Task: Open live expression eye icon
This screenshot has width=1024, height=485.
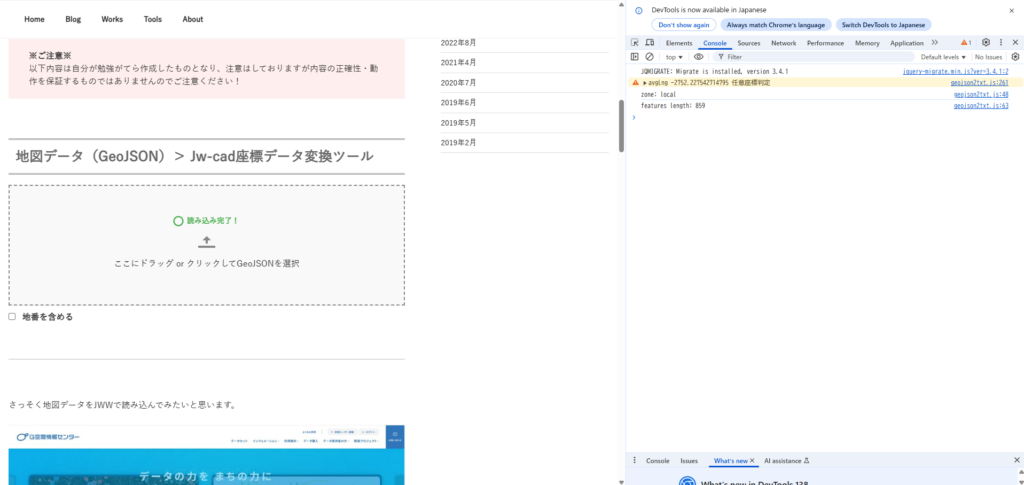Action: tap(698, 57)
